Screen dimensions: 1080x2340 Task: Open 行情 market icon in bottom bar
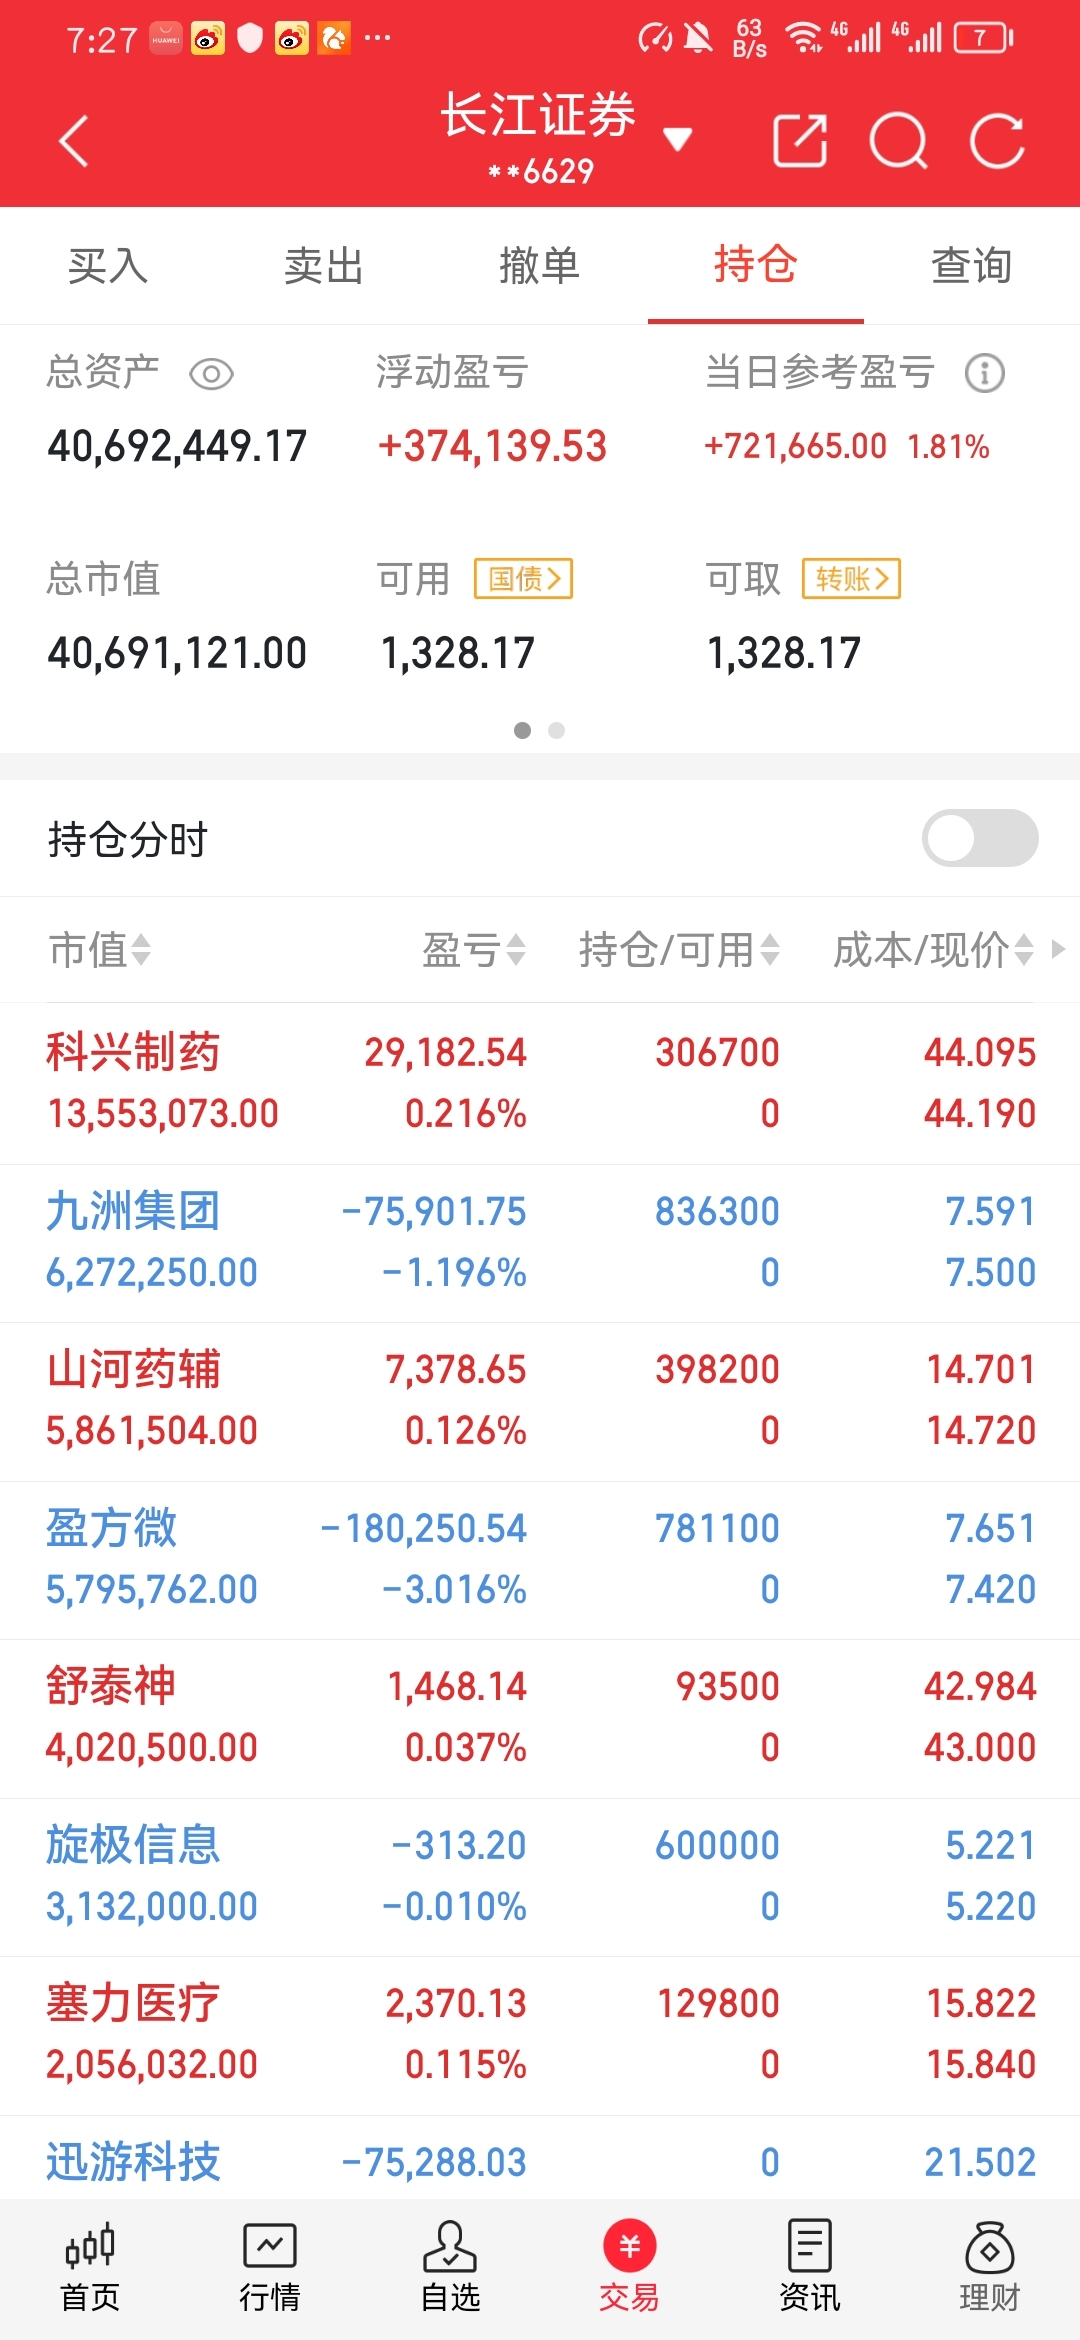[x=270, y=2268]
